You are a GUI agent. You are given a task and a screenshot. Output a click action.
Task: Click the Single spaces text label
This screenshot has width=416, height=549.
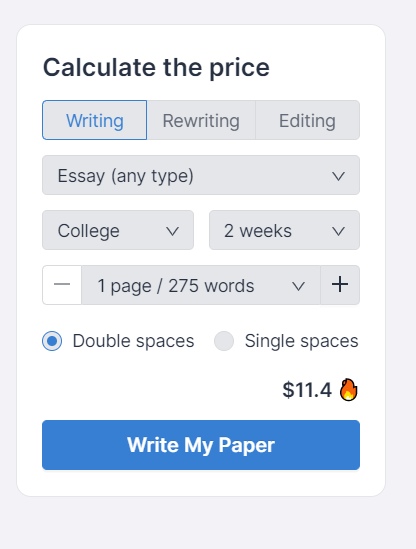[301, 341]
